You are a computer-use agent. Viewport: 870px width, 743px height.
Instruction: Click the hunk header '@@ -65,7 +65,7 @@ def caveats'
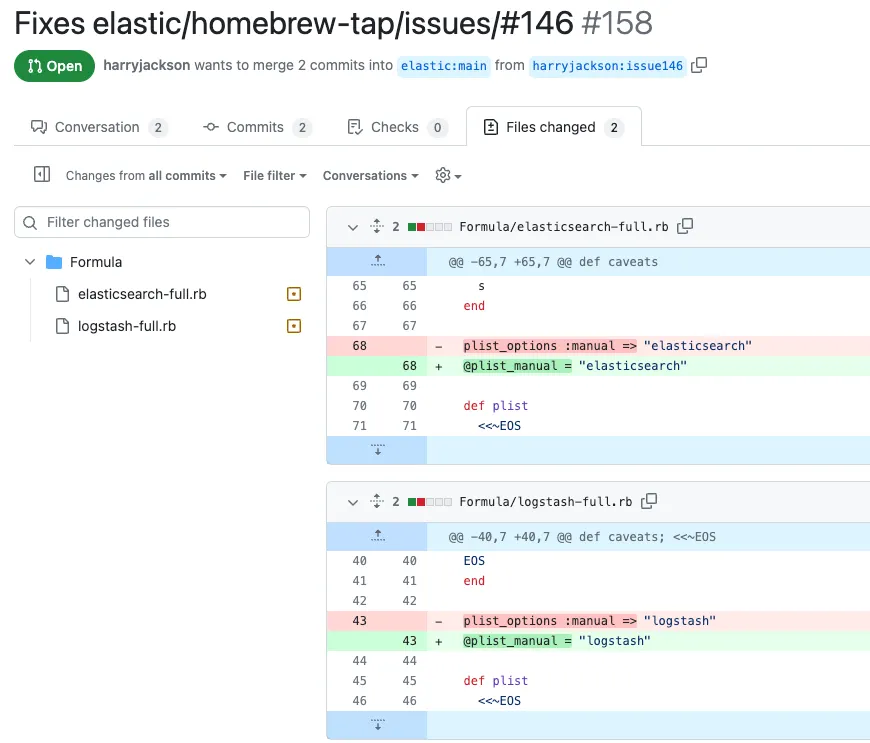tap(553, 262)
